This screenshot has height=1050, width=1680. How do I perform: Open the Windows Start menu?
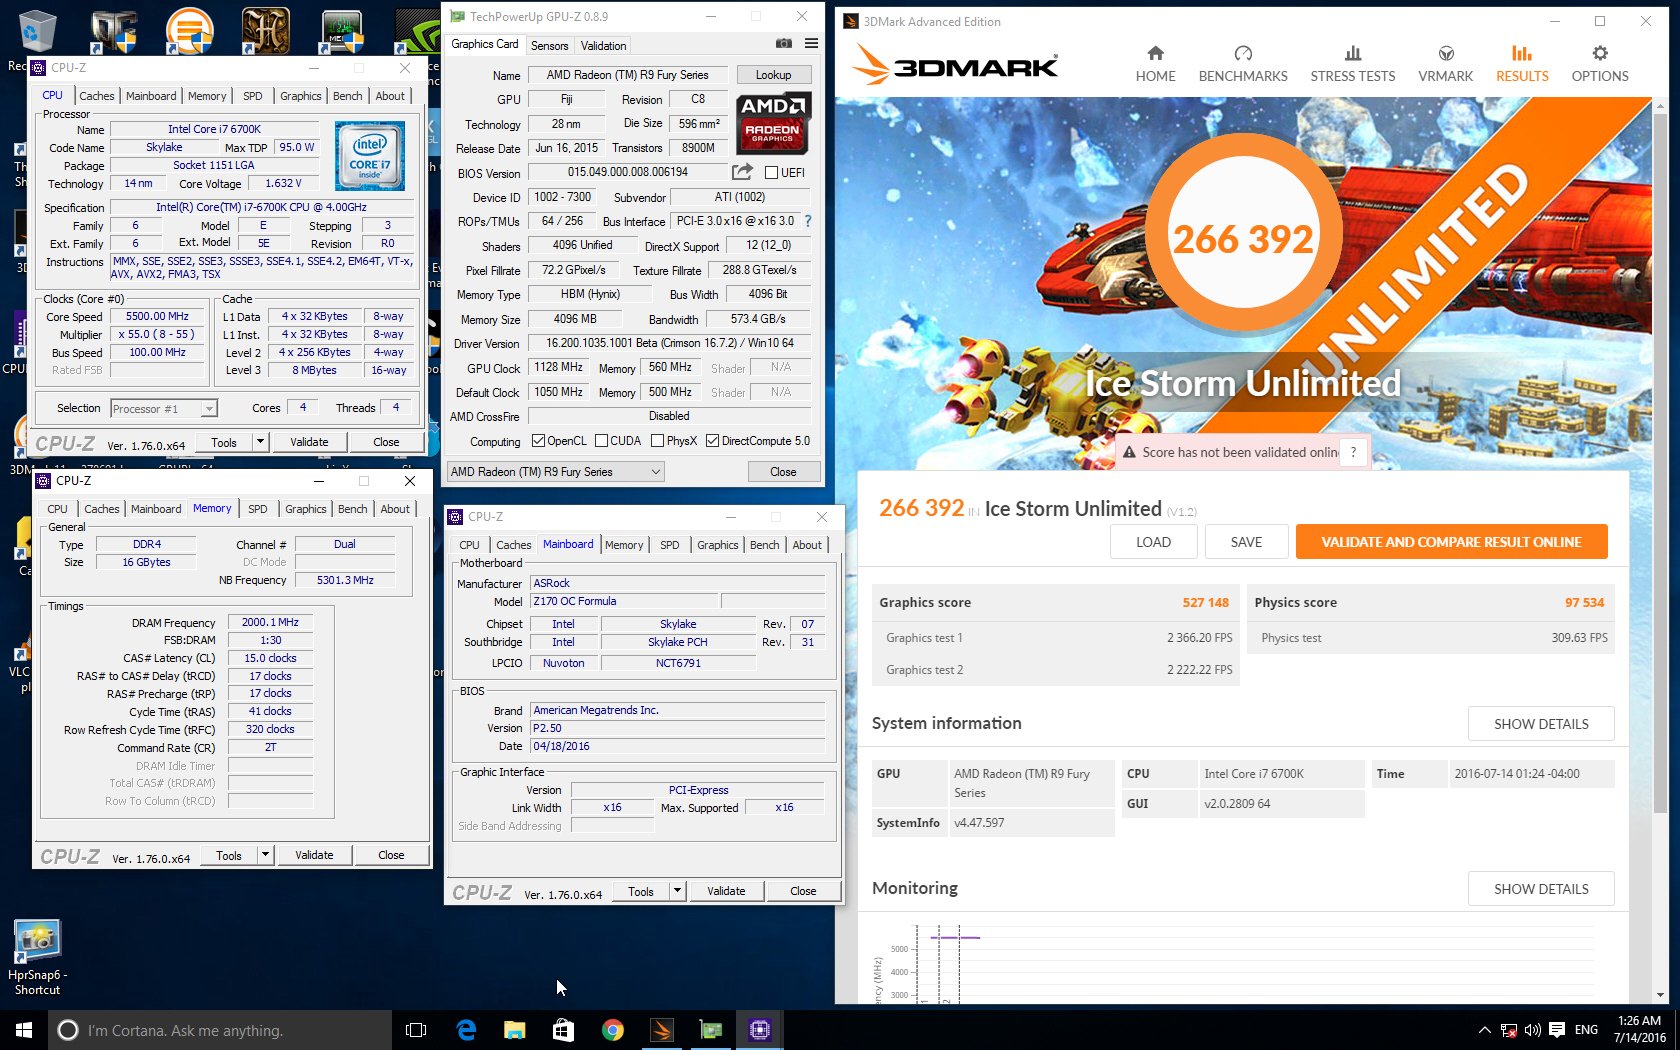pos(24,1030)
